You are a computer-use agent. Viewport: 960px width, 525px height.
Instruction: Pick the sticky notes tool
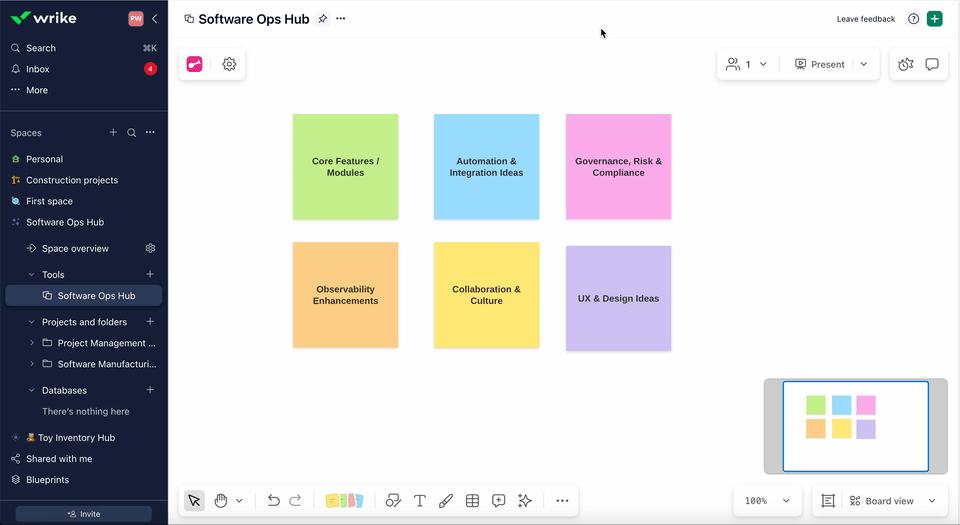[x=344, y=501]
